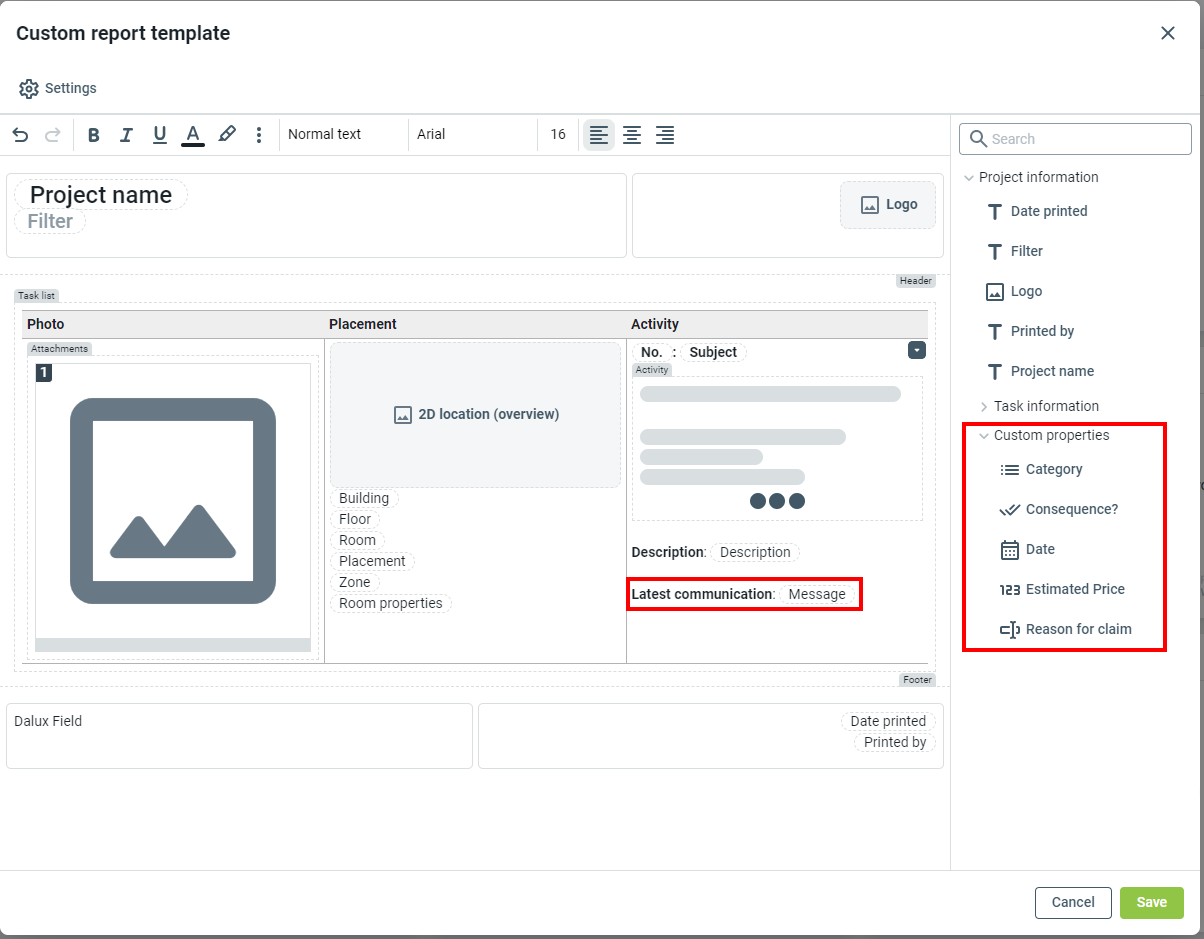This screenshot has height=939, width=1204.
Task: Open the text color picker
Action: [x=193, y=135]
